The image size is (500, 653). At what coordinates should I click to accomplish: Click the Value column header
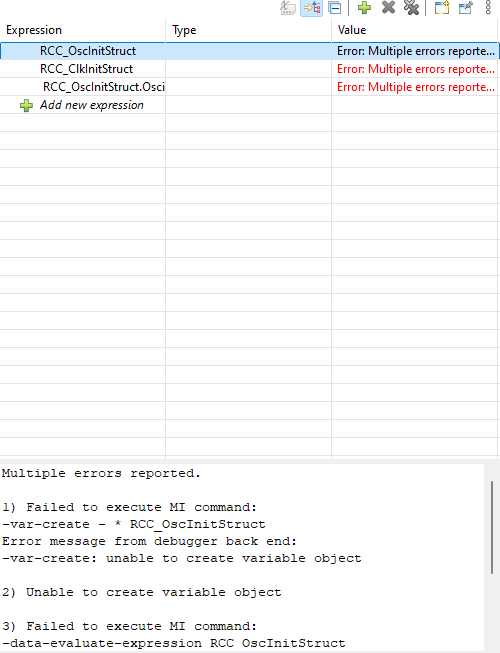pos(415,30)
